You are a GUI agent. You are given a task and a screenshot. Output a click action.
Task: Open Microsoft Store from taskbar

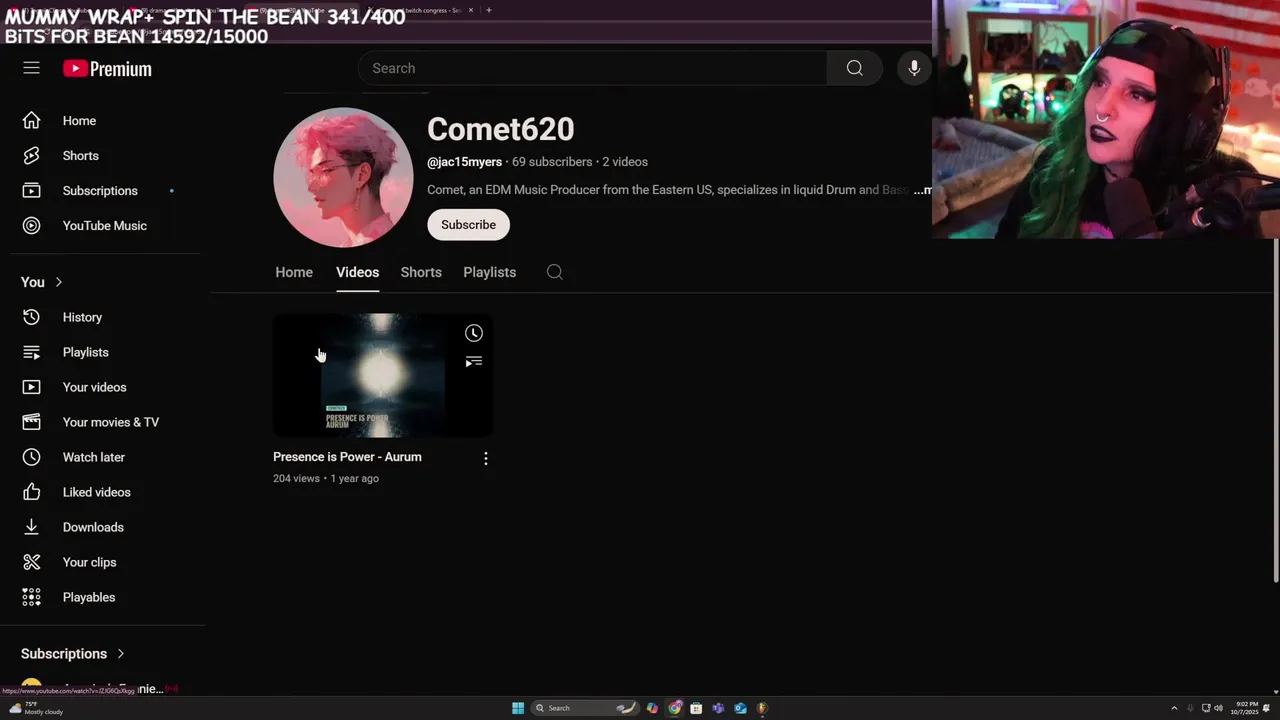click(696, 708)
